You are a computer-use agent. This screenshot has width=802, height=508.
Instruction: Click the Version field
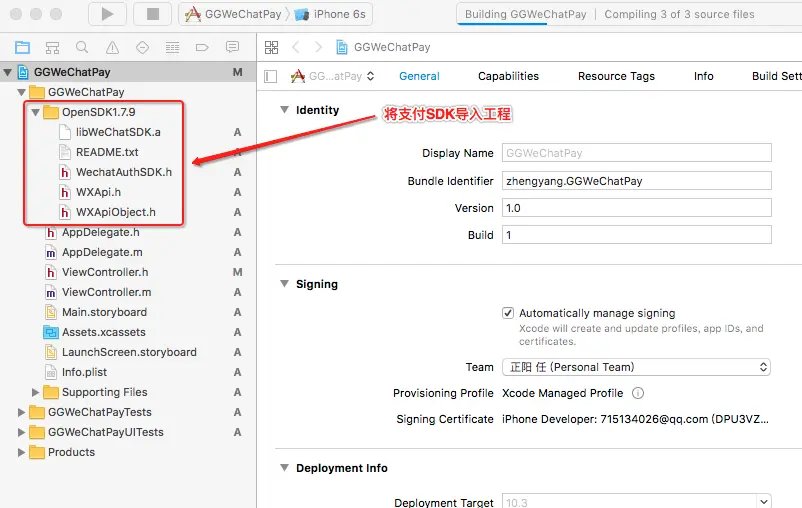[x=636, y=208]
